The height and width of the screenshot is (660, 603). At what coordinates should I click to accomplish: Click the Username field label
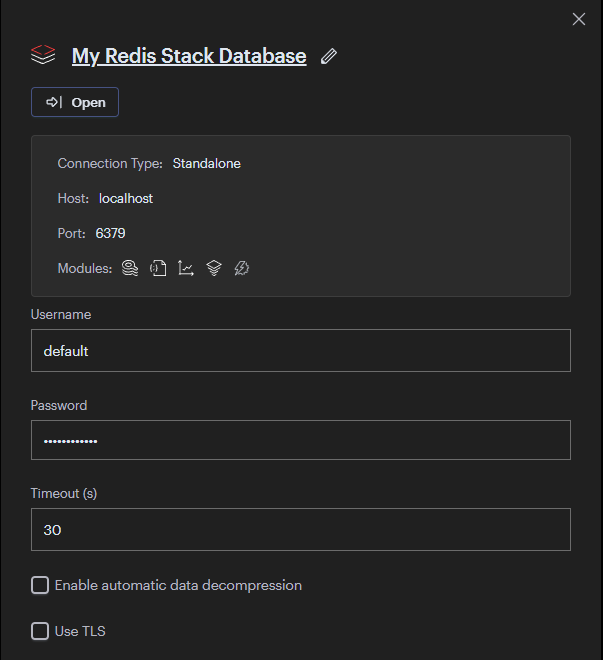61,314
